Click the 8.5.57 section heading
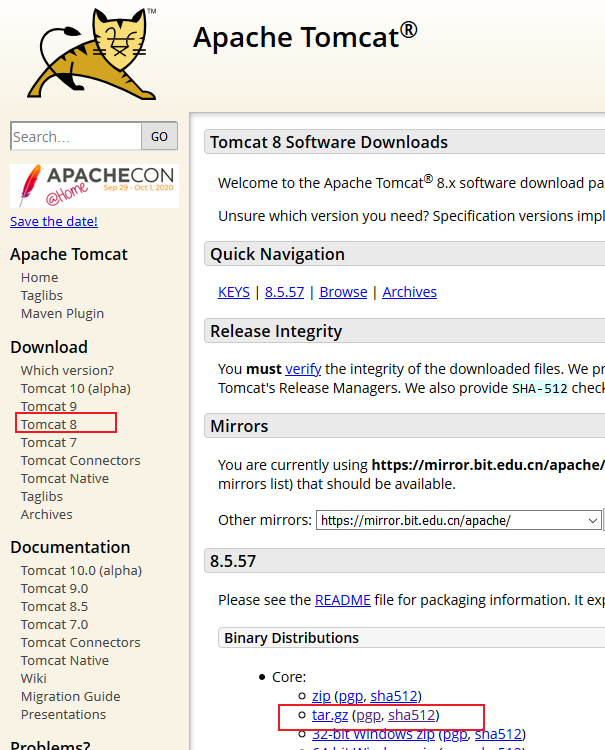605x750 pixels. (233, 561)
